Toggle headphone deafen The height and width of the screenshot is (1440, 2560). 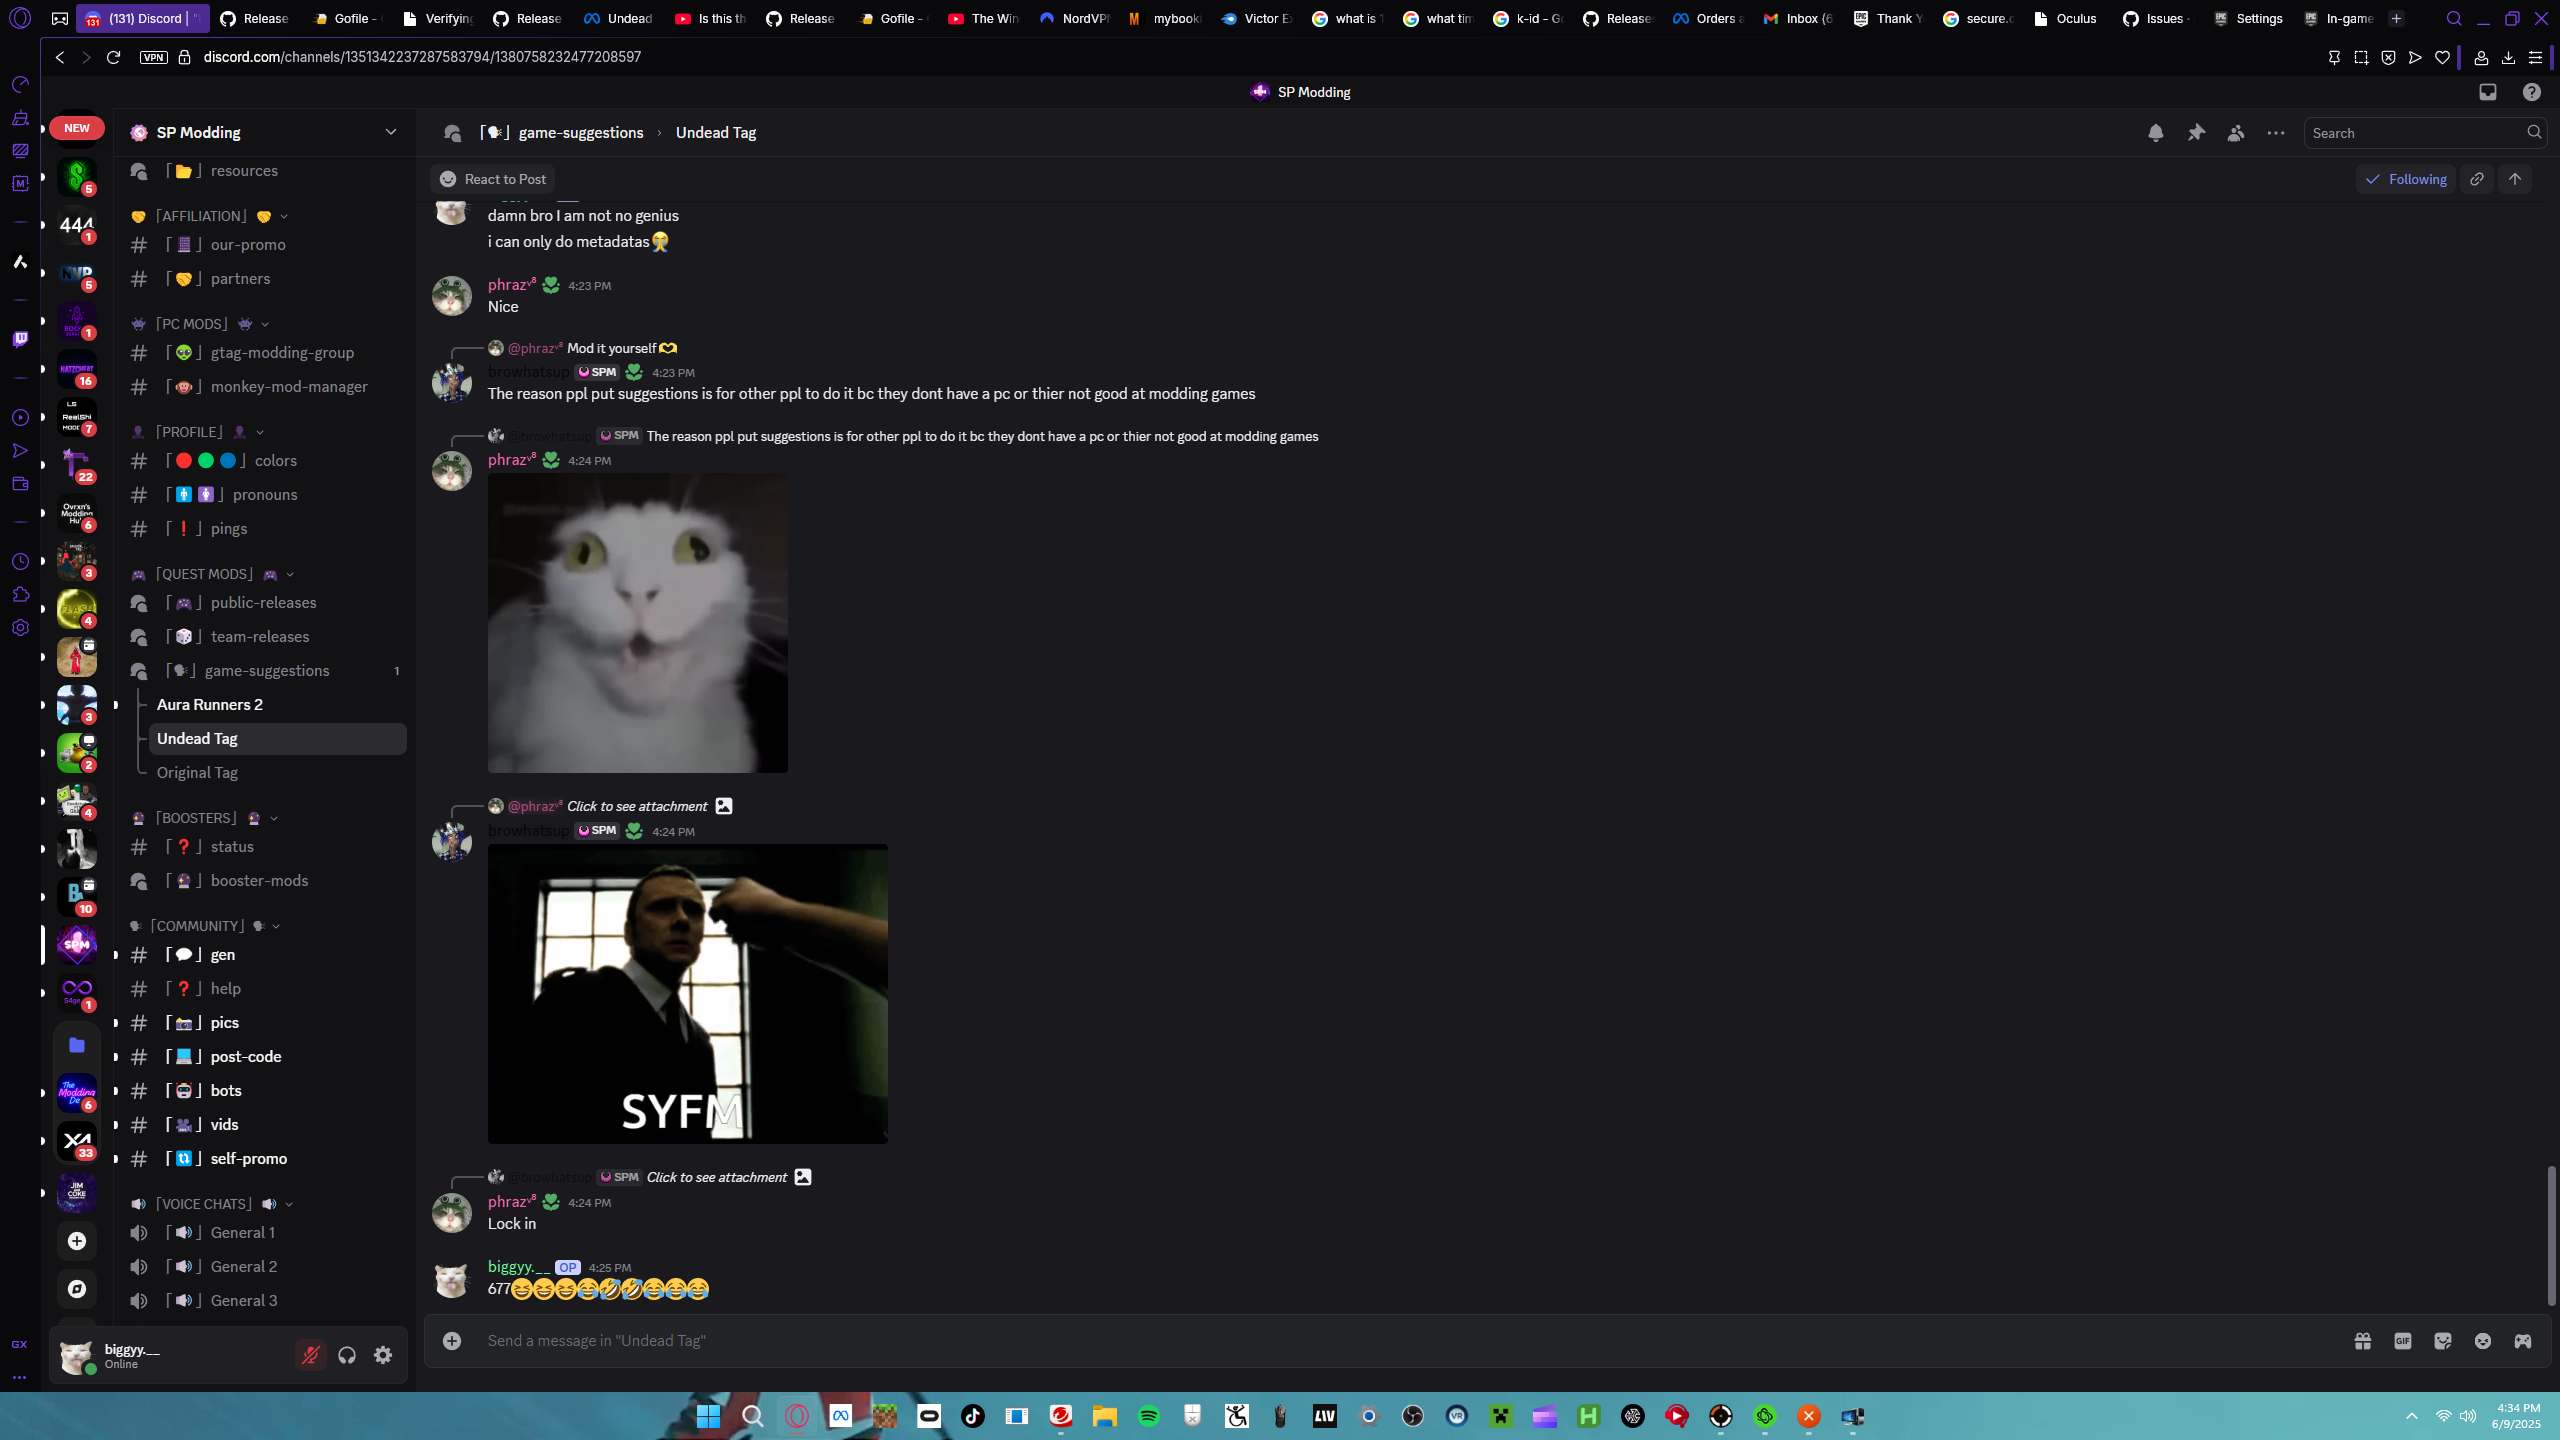[x=347, y=1355]
